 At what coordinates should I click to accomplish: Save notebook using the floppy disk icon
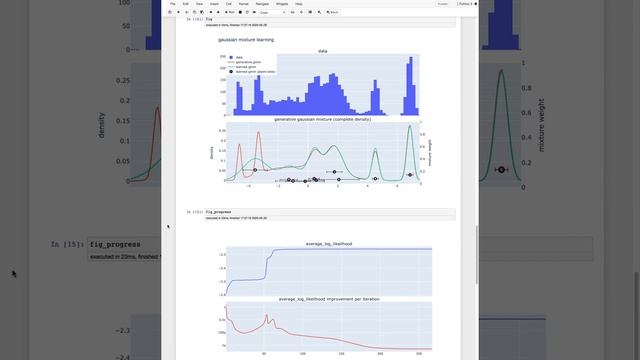pyautogui.click(x=170, y=12)
